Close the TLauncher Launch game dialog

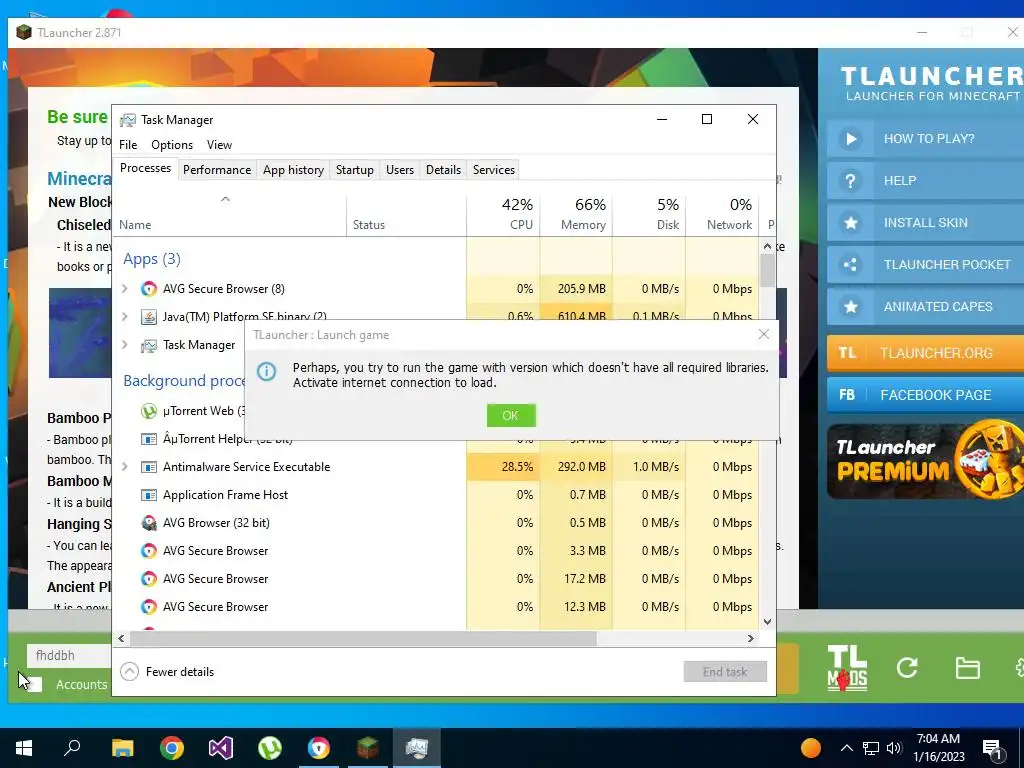click(763, 334)
